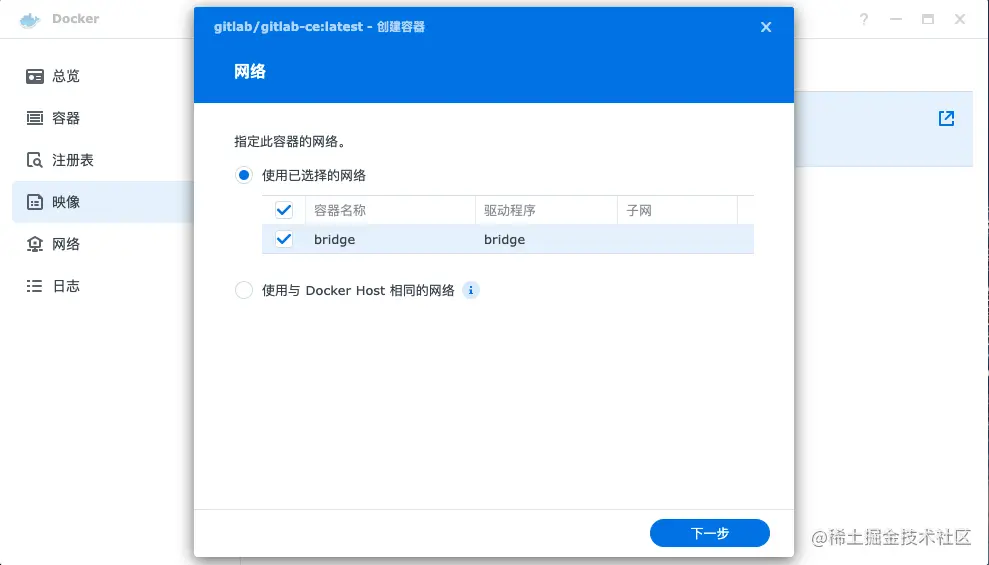Select 使用与 Docker Host 相同的网络 radio
Screen dimensions: 989x565
click(243, 290)
